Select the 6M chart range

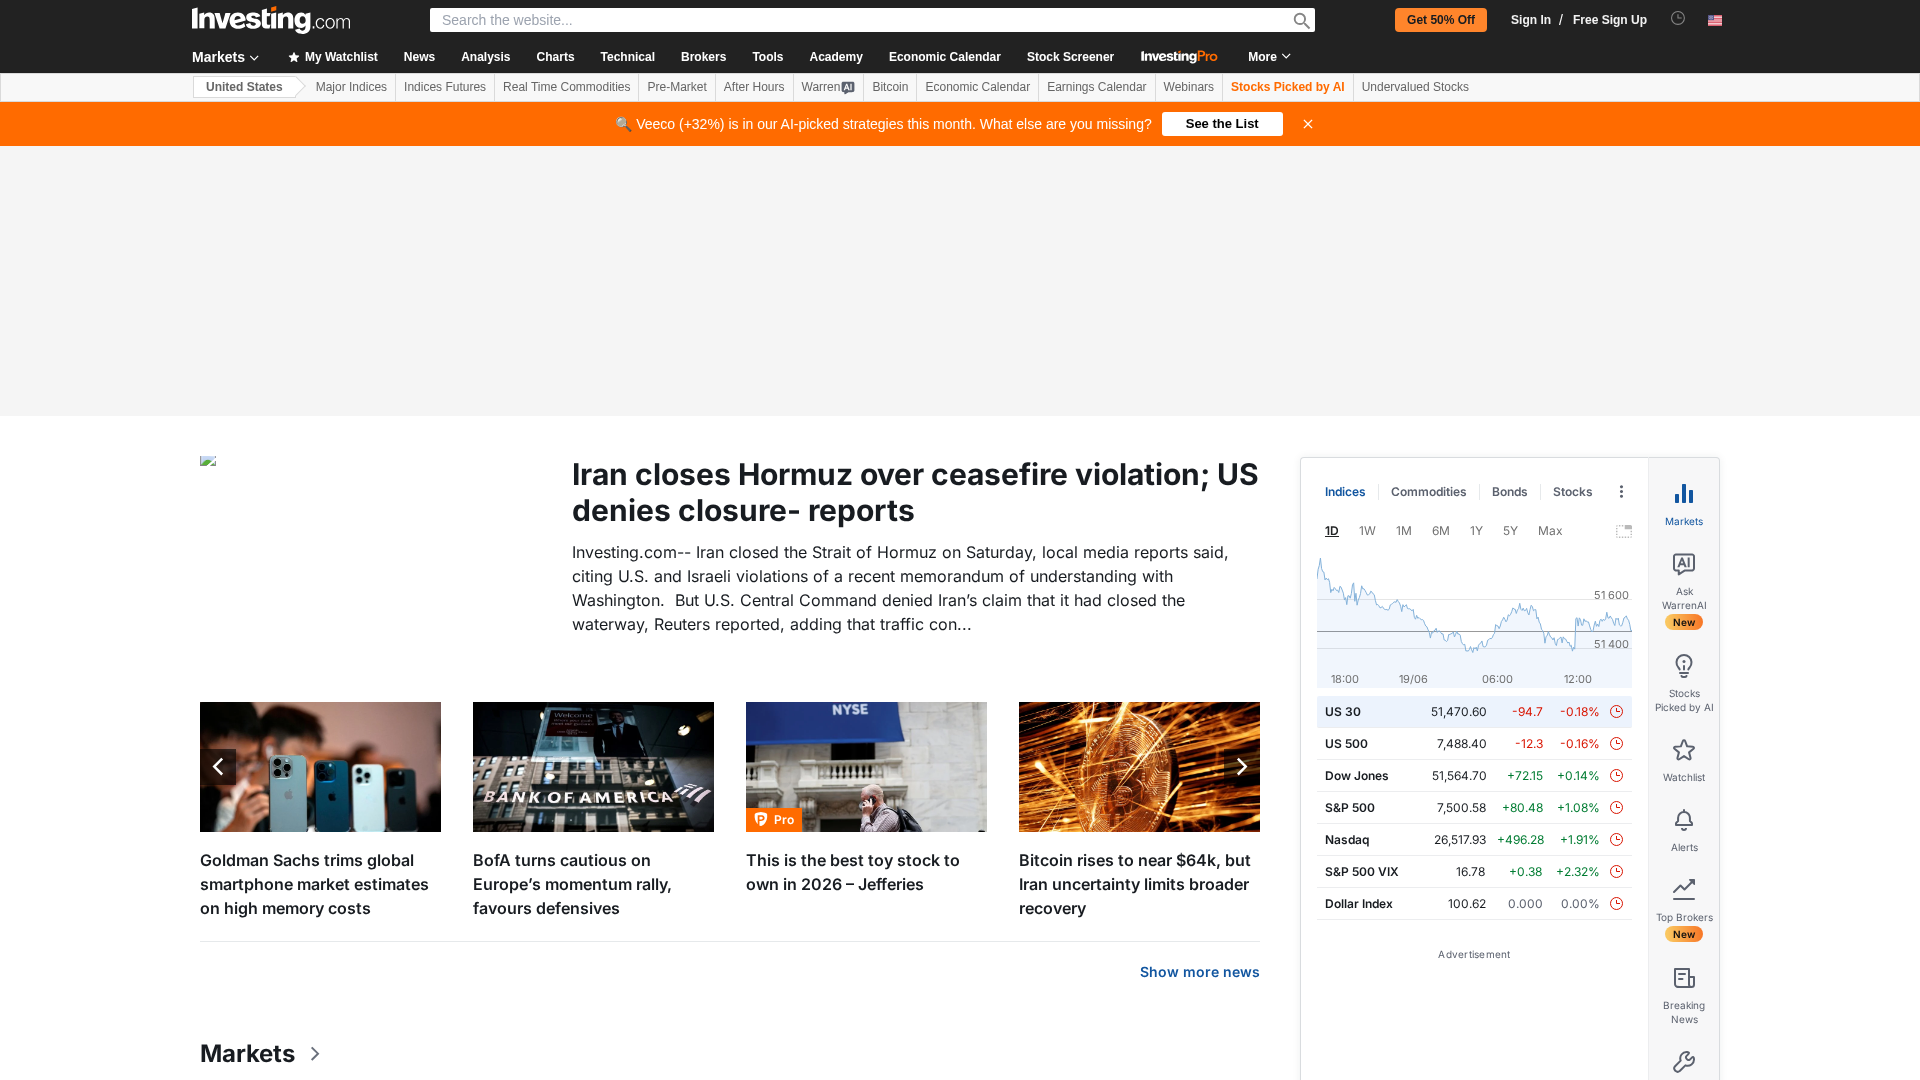coord(1441,531)
